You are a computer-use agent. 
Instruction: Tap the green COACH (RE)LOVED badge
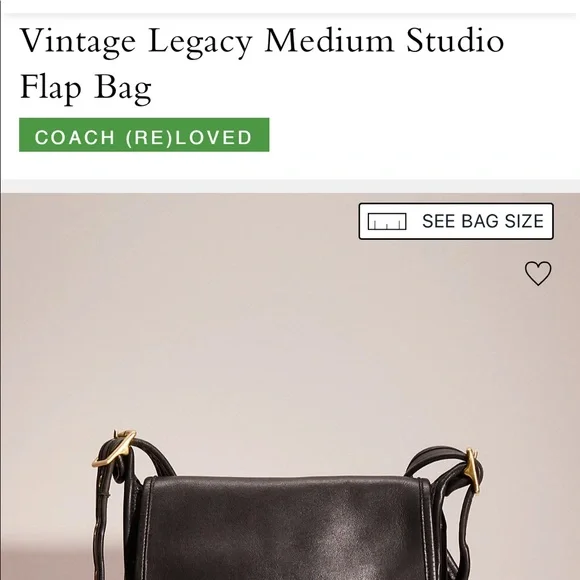144,135
